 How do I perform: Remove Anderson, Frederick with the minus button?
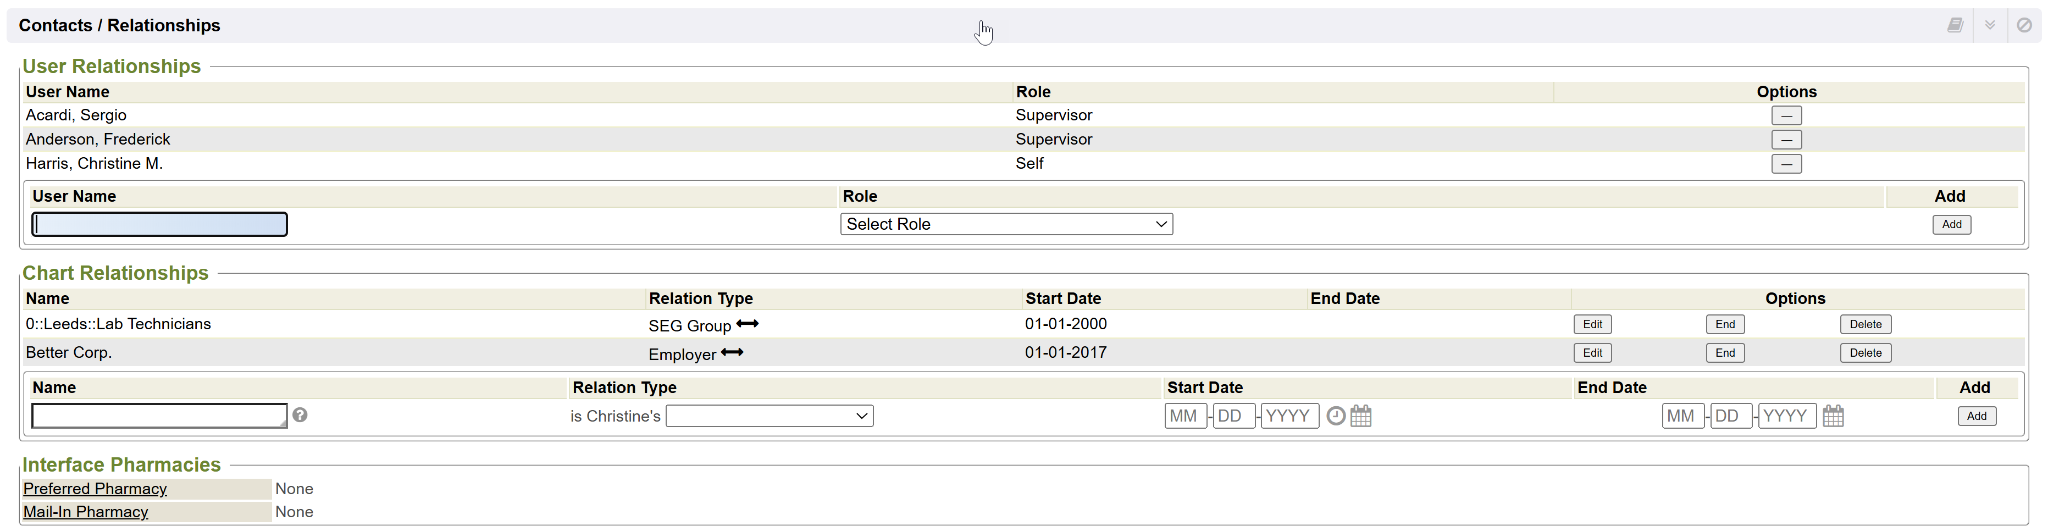[x=1786, y=140]
